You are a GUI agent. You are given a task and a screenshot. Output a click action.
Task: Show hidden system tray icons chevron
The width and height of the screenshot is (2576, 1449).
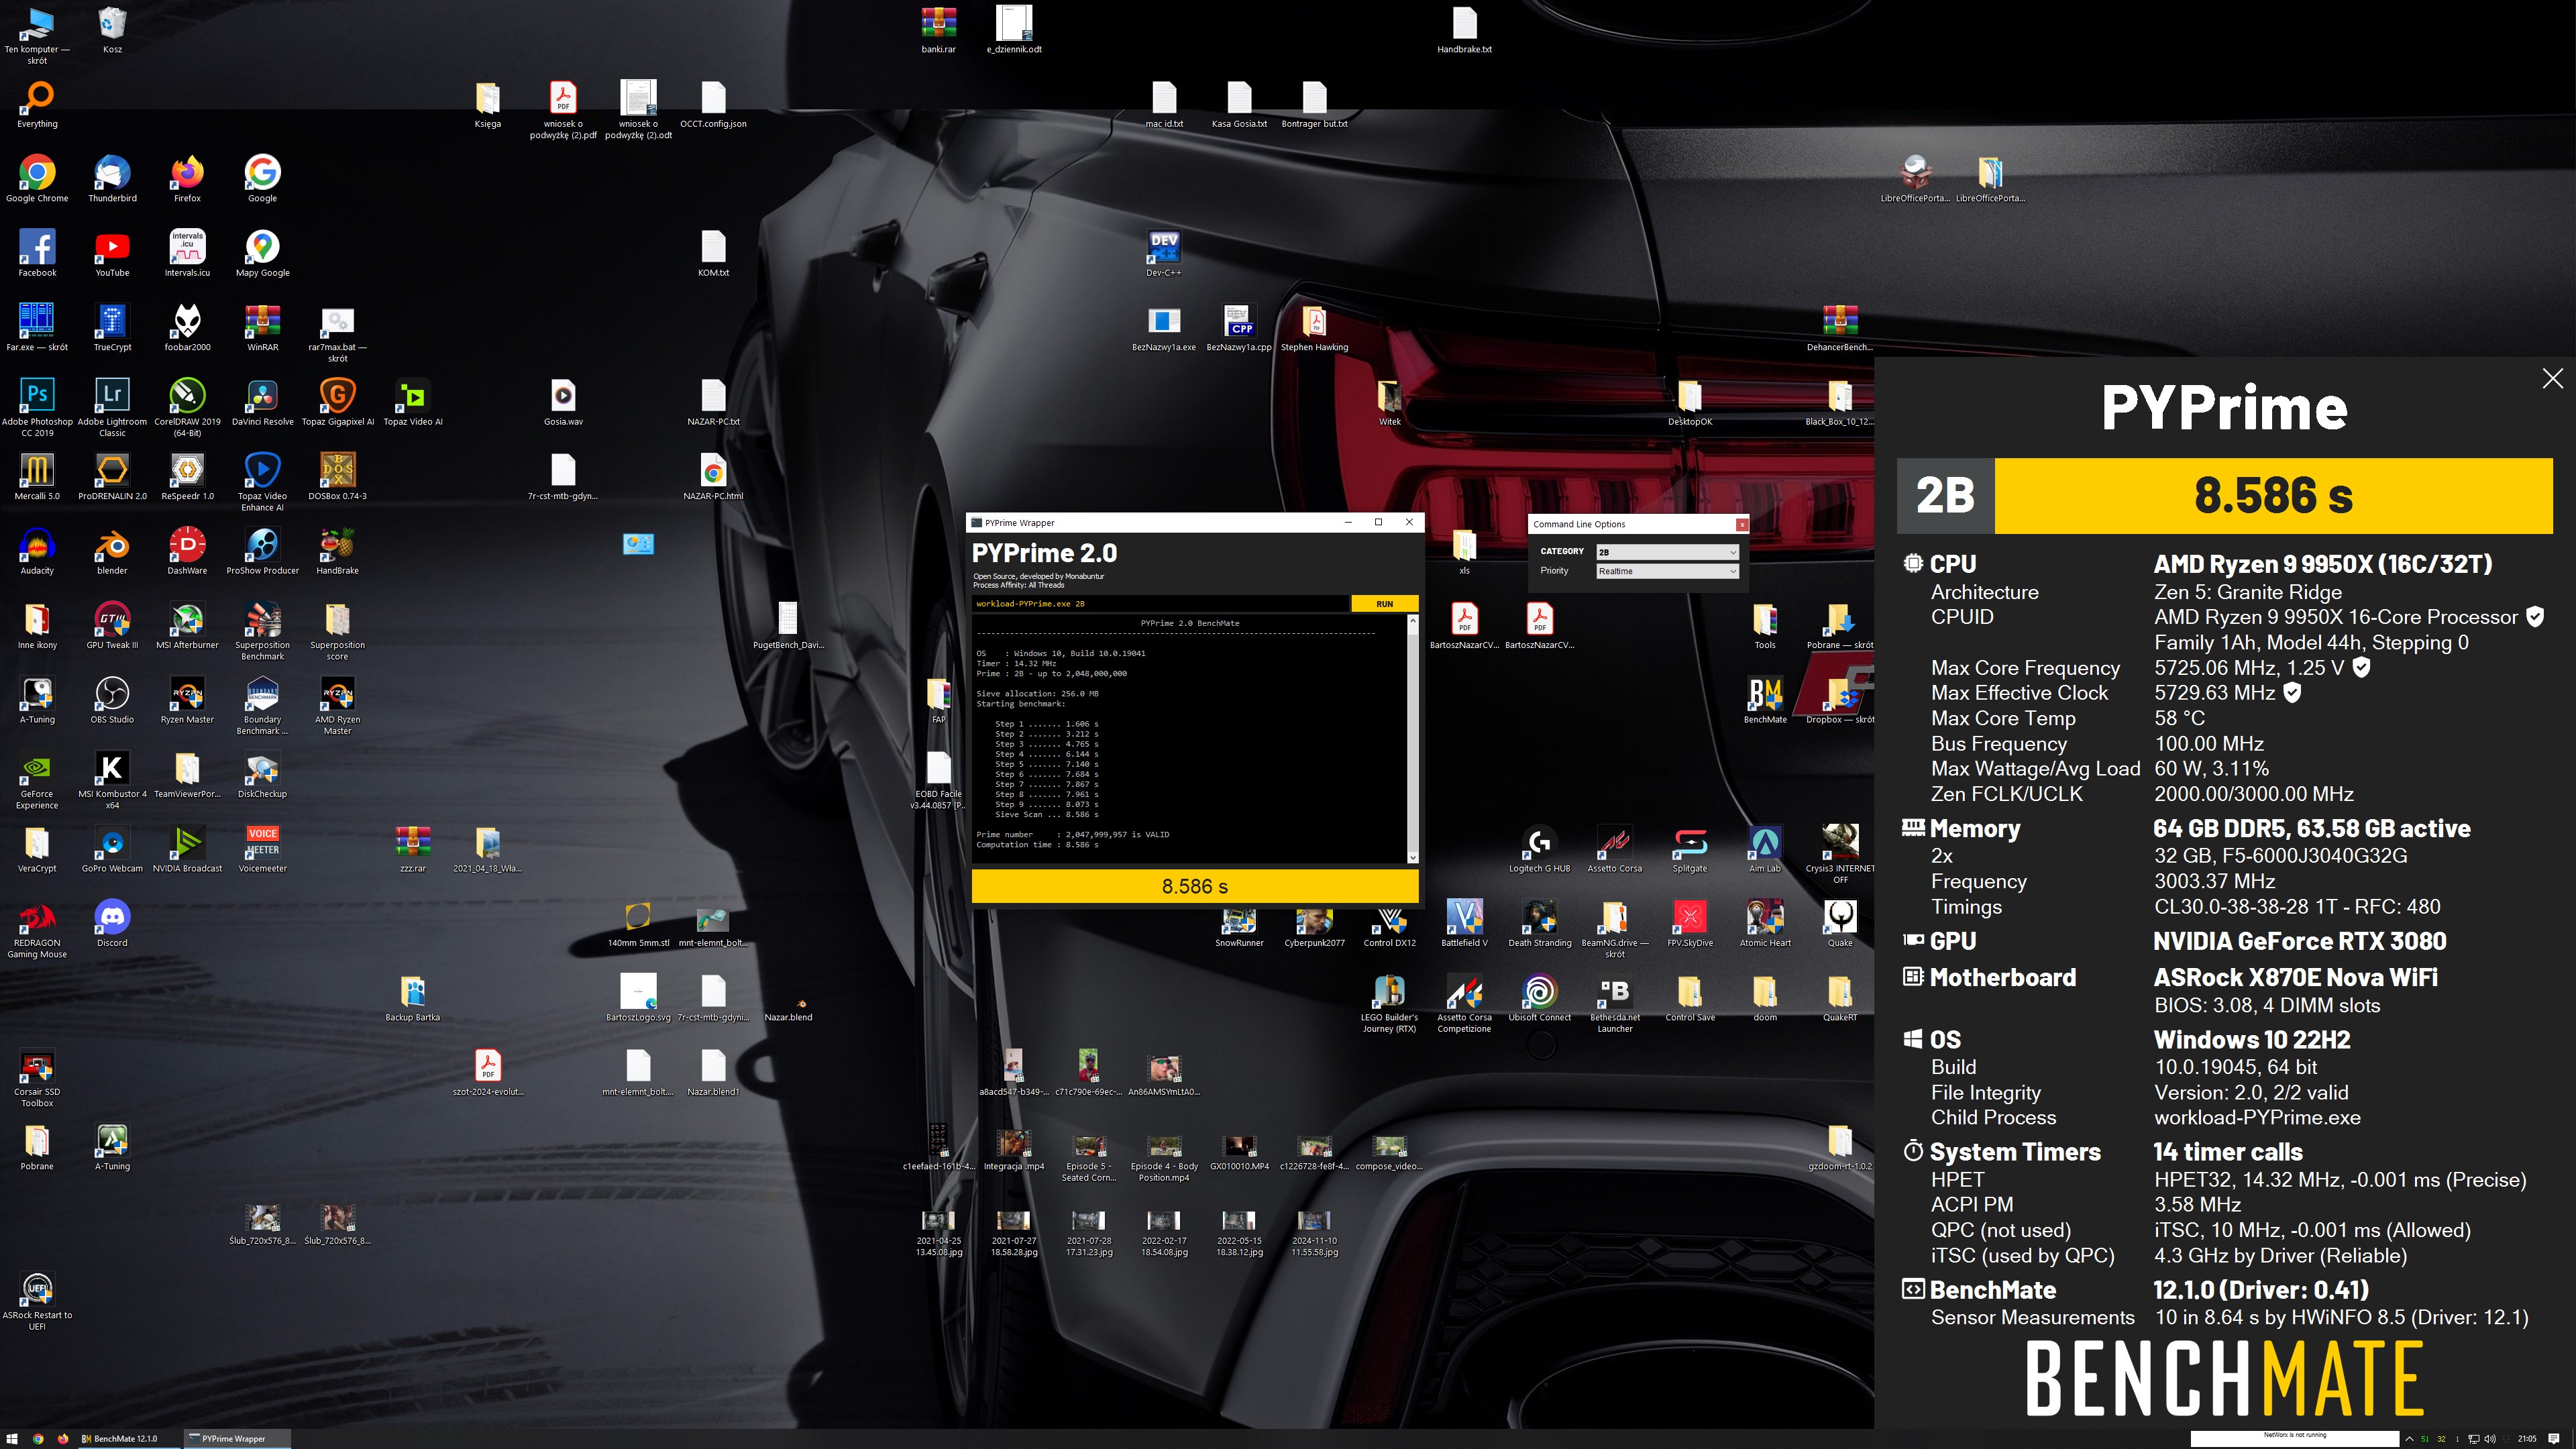click(x=2409, y=1439)
